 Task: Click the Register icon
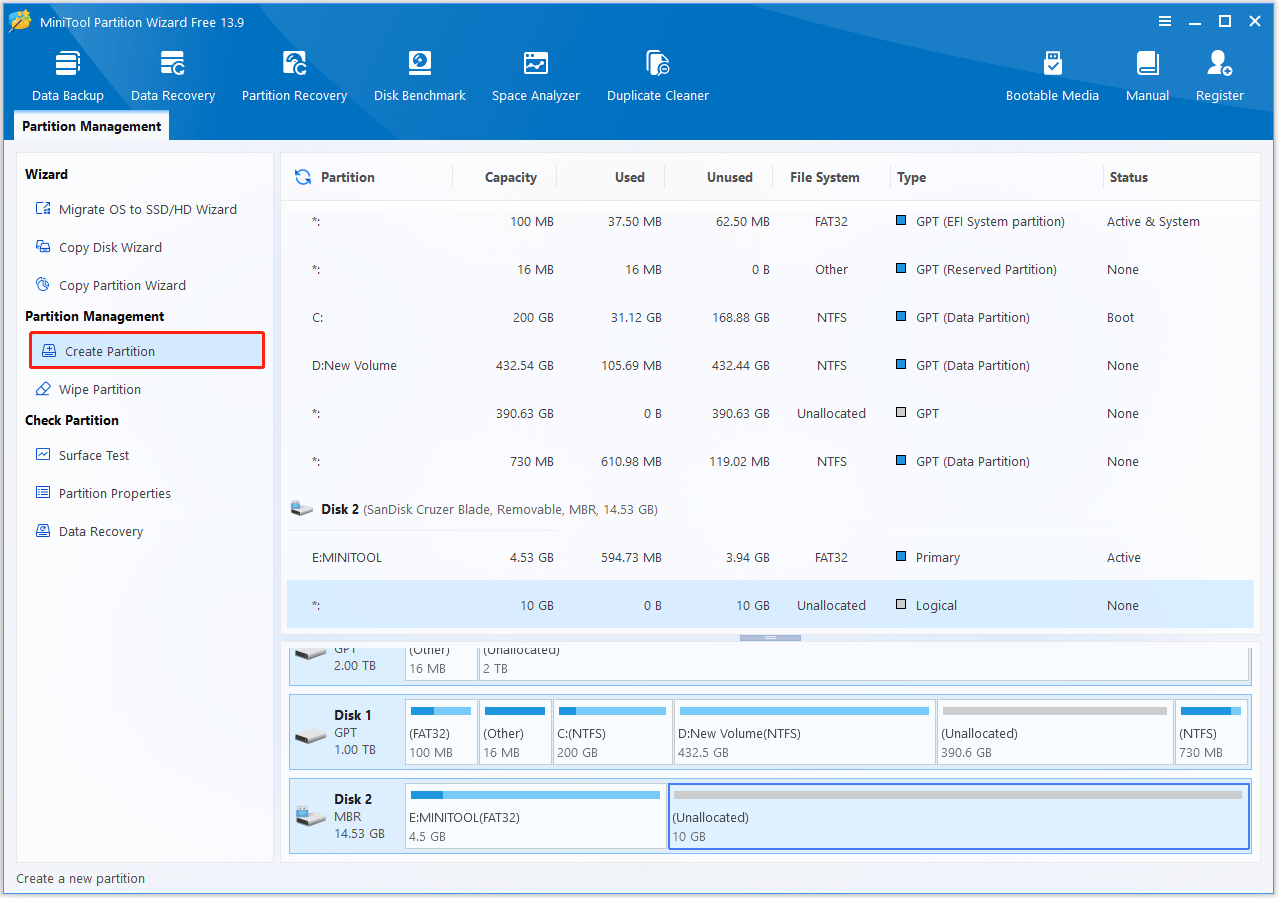coord(1220,76)
